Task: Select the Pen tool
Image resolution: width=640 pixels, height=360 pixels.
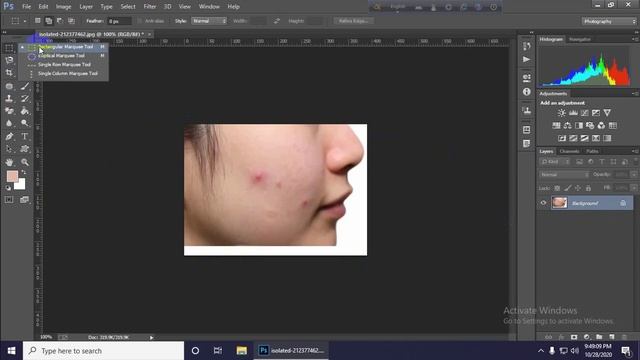Action: point(9,136)
